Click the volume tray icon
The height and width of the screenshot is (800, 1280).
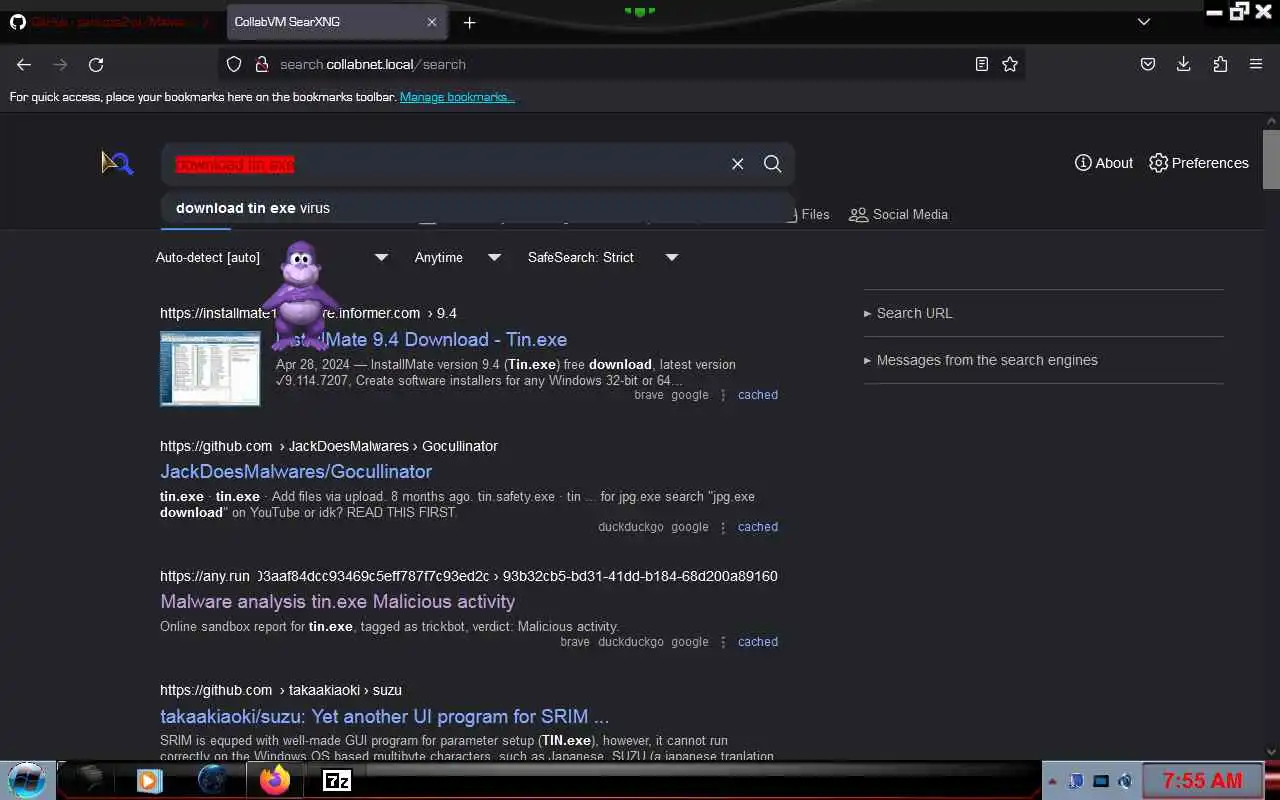click(1125, 781)
